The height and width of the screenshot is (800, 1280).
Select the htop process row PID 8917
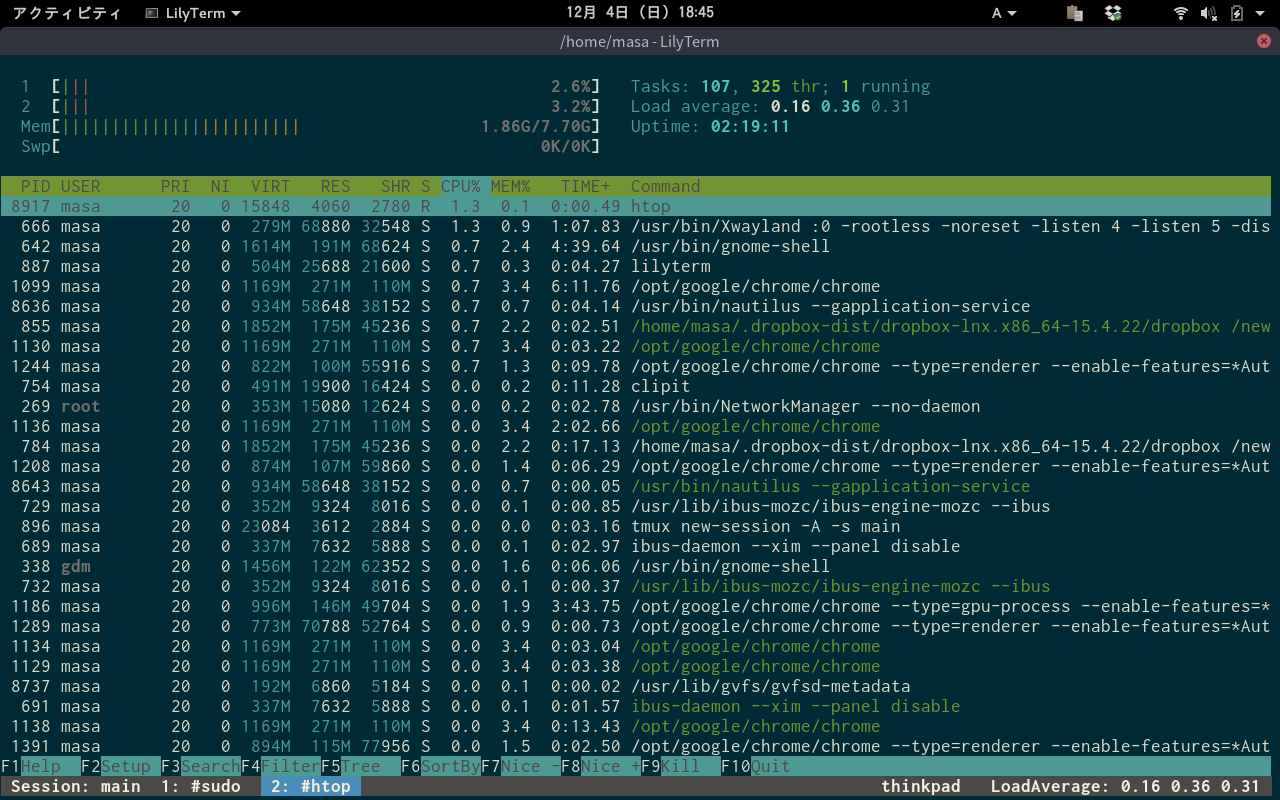(x=636, y=206)
